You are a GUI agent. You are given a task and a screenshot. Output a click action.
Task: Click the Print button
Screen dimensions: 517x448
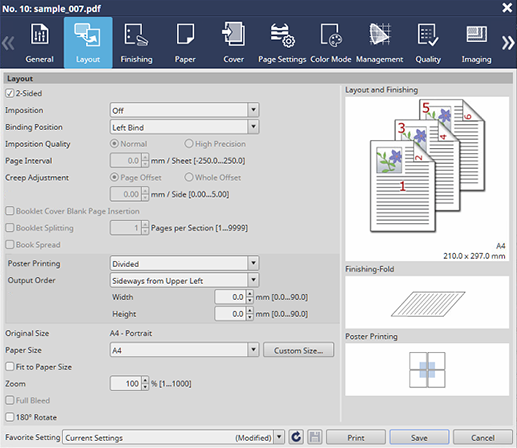click(356, 437)
